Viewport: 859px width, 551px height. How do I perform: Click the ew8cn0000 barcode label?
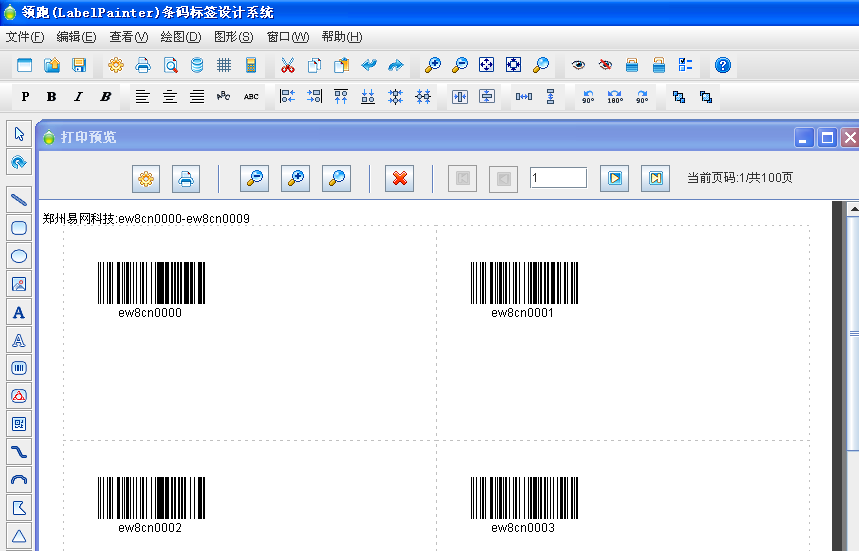coord(151,290)
